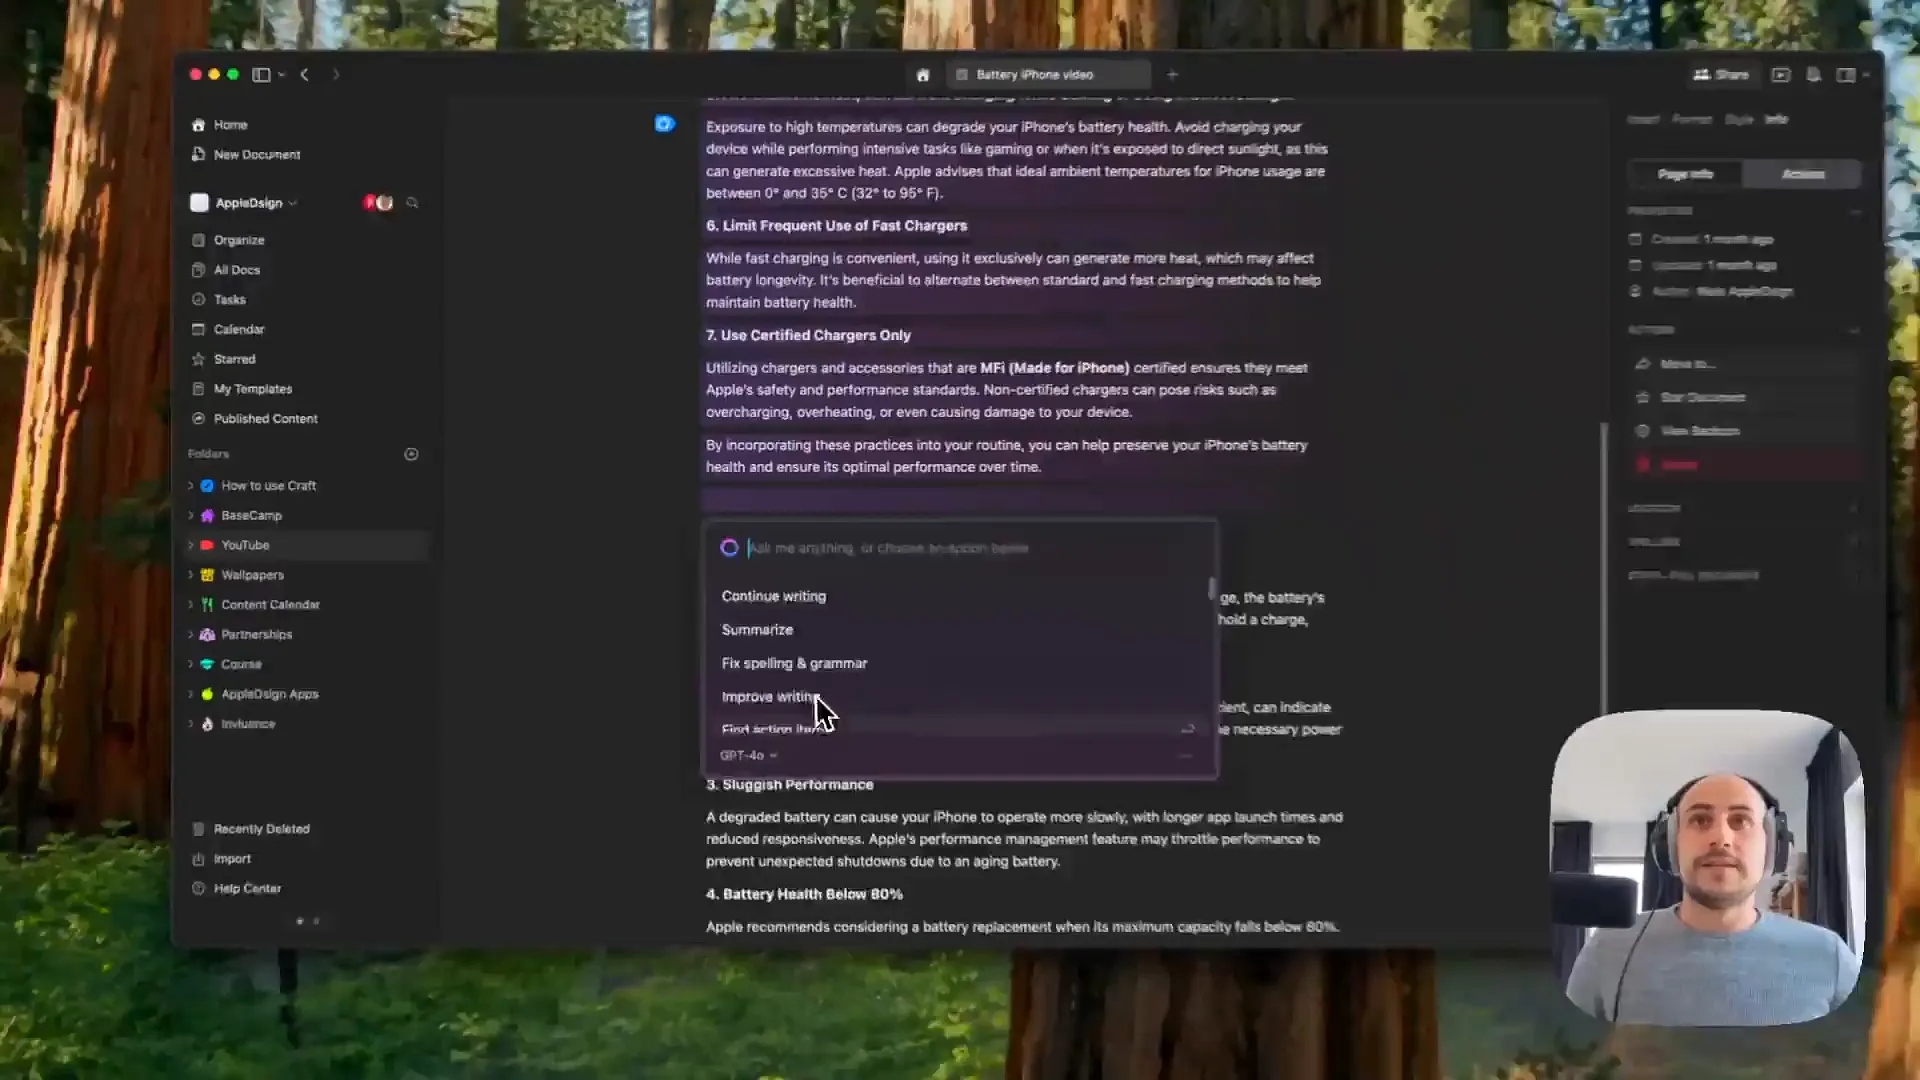Expand the AppleDsign workspace dropdown
Viewport: 1920px width, 1080px height.
point(293,203)
